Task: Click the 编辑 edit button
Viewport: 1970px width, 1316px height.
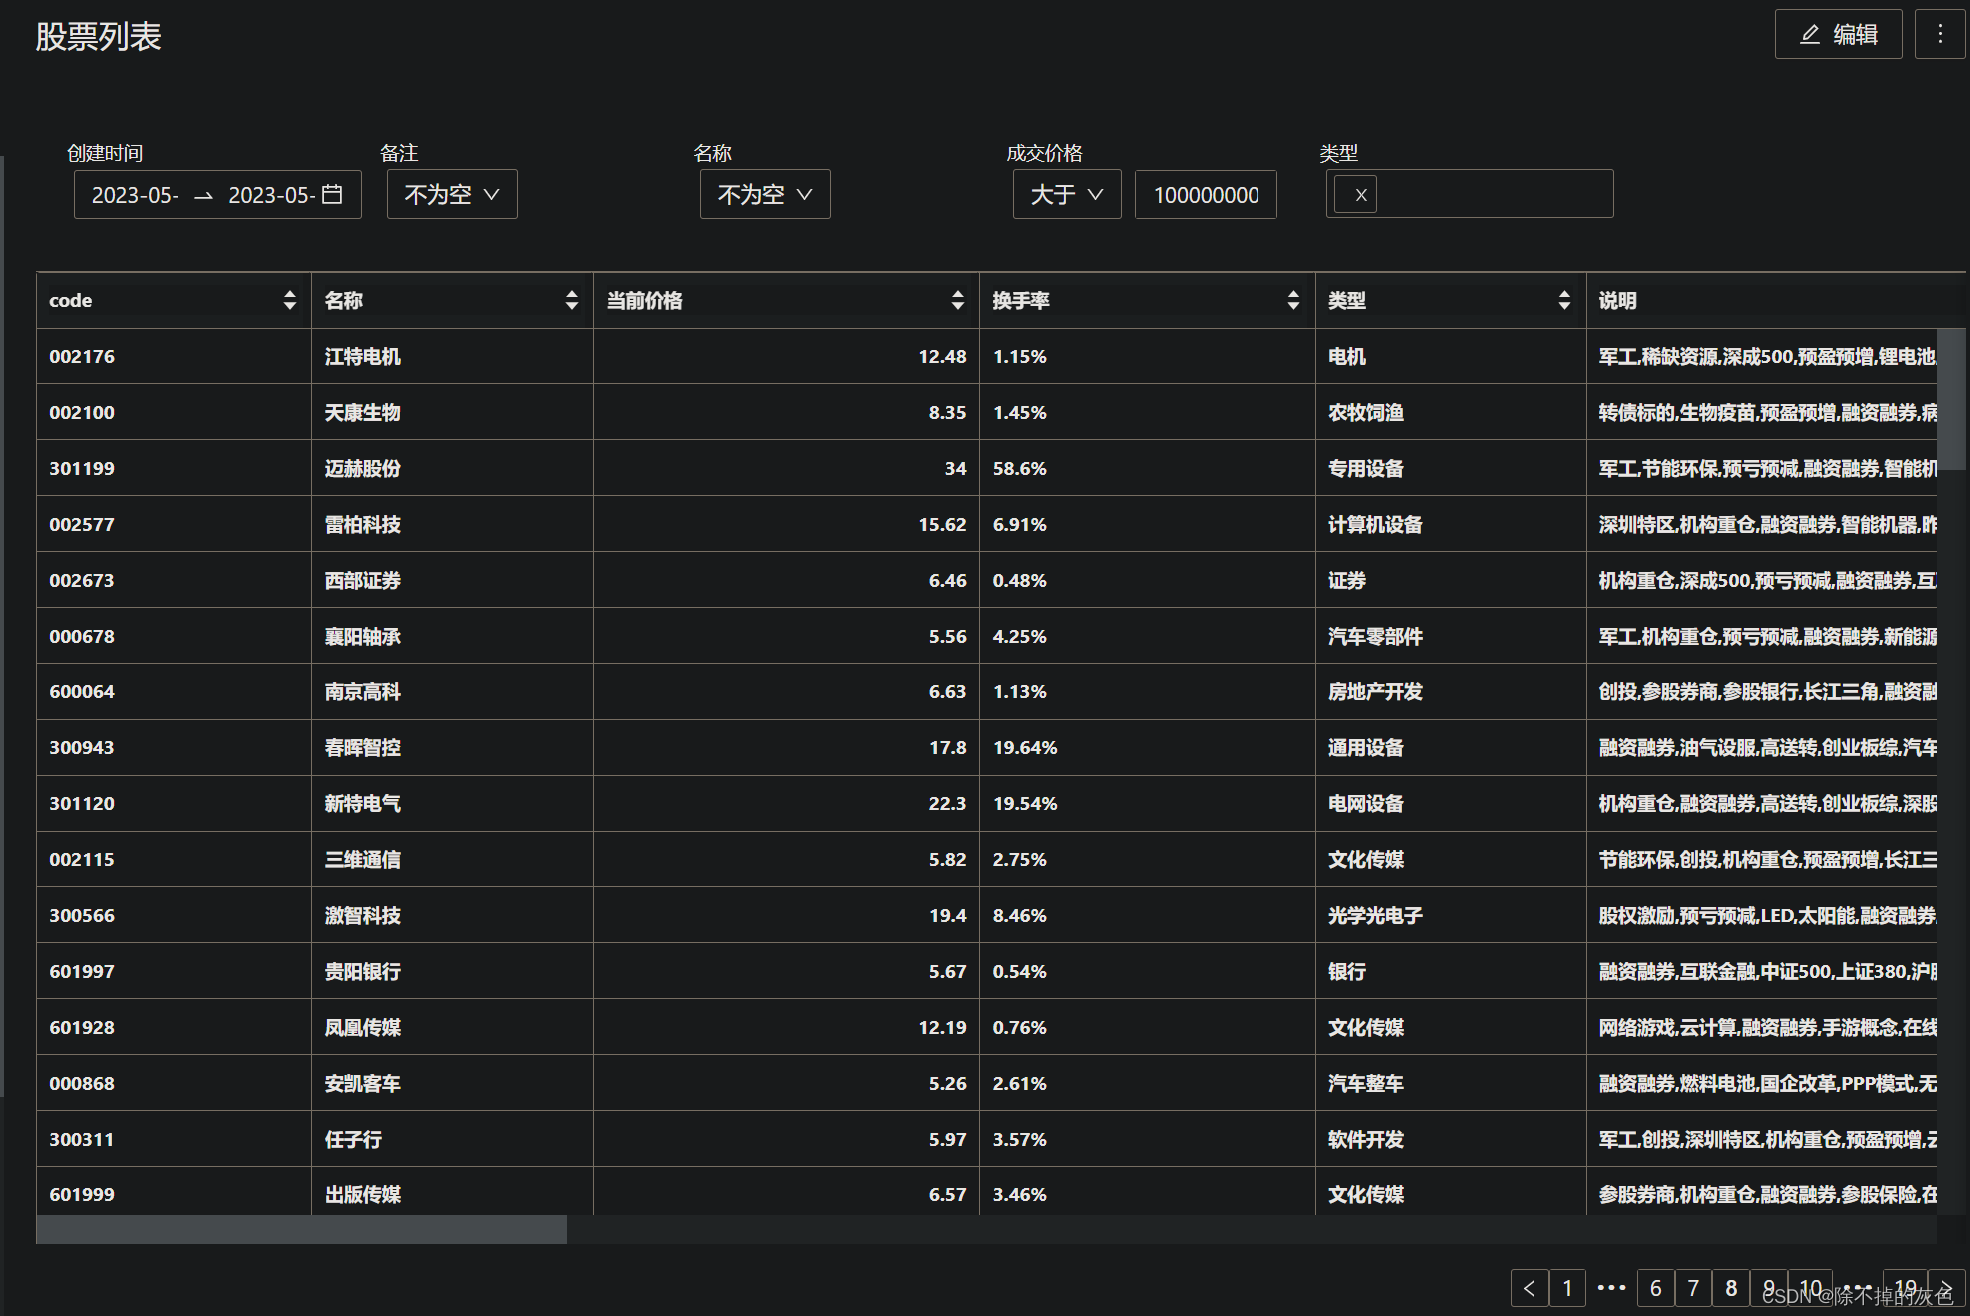Action: (1838, 34)
